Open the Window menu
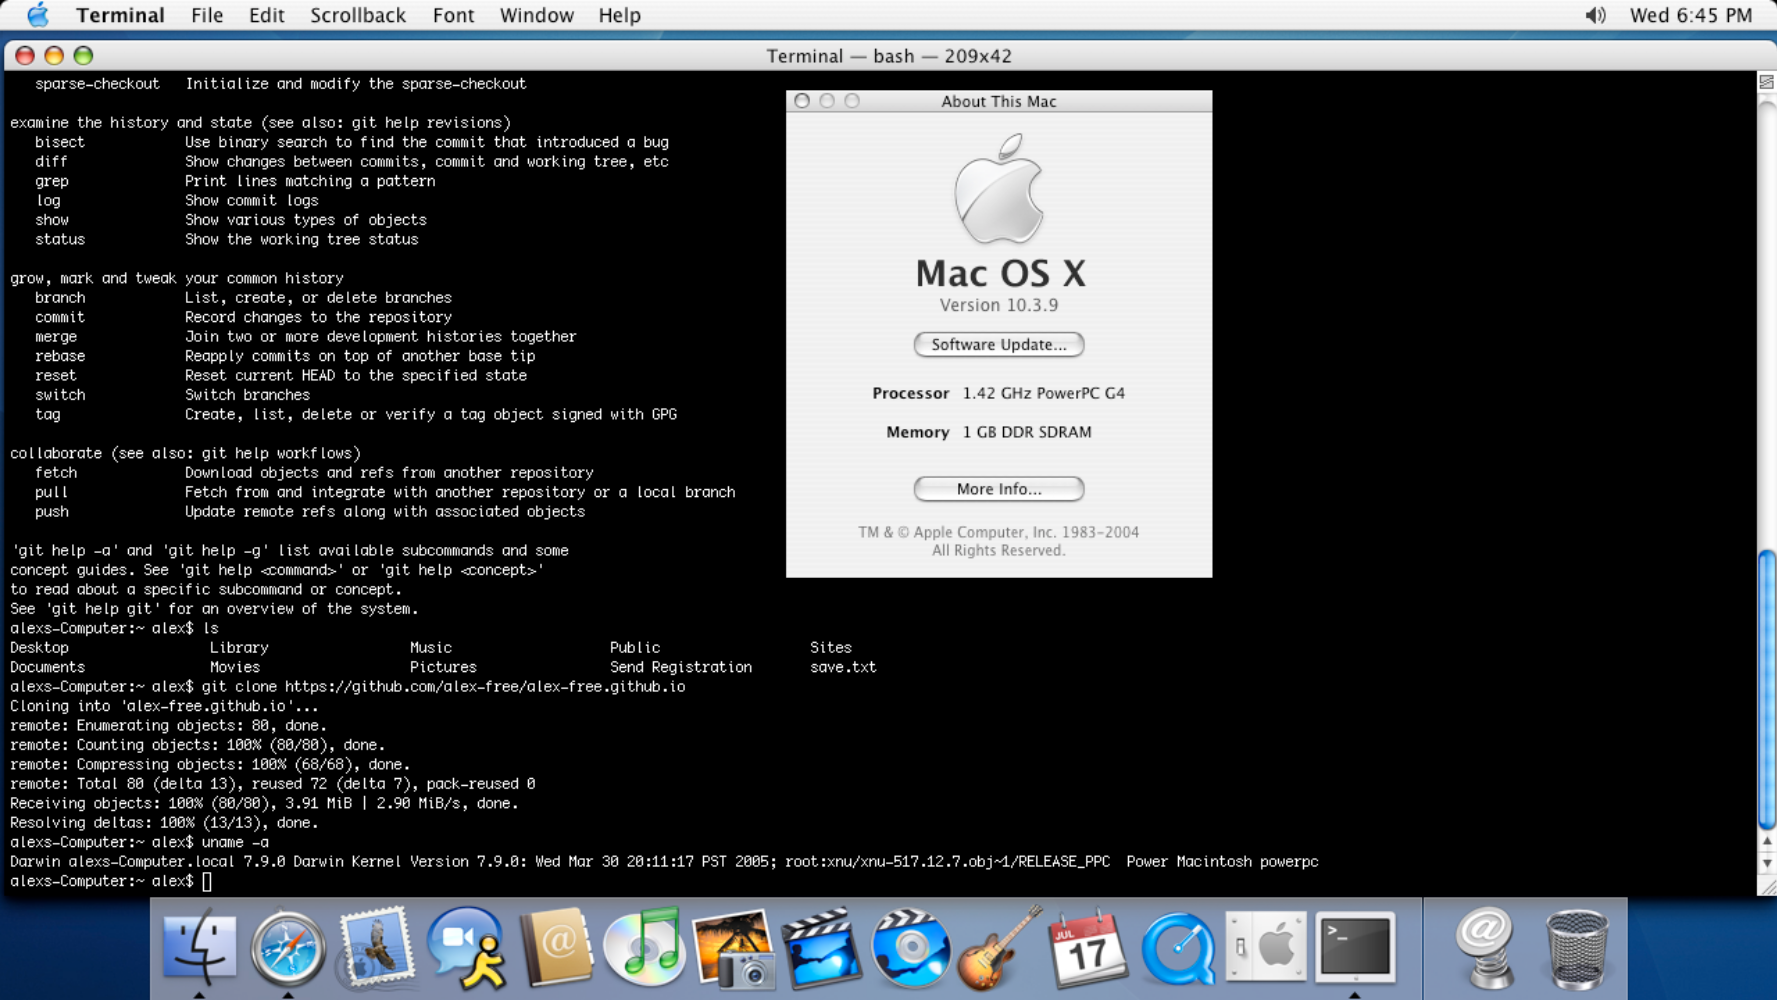Image resolution: width=1777 pixels, height=1000 pixels. (x=536, y=15)
